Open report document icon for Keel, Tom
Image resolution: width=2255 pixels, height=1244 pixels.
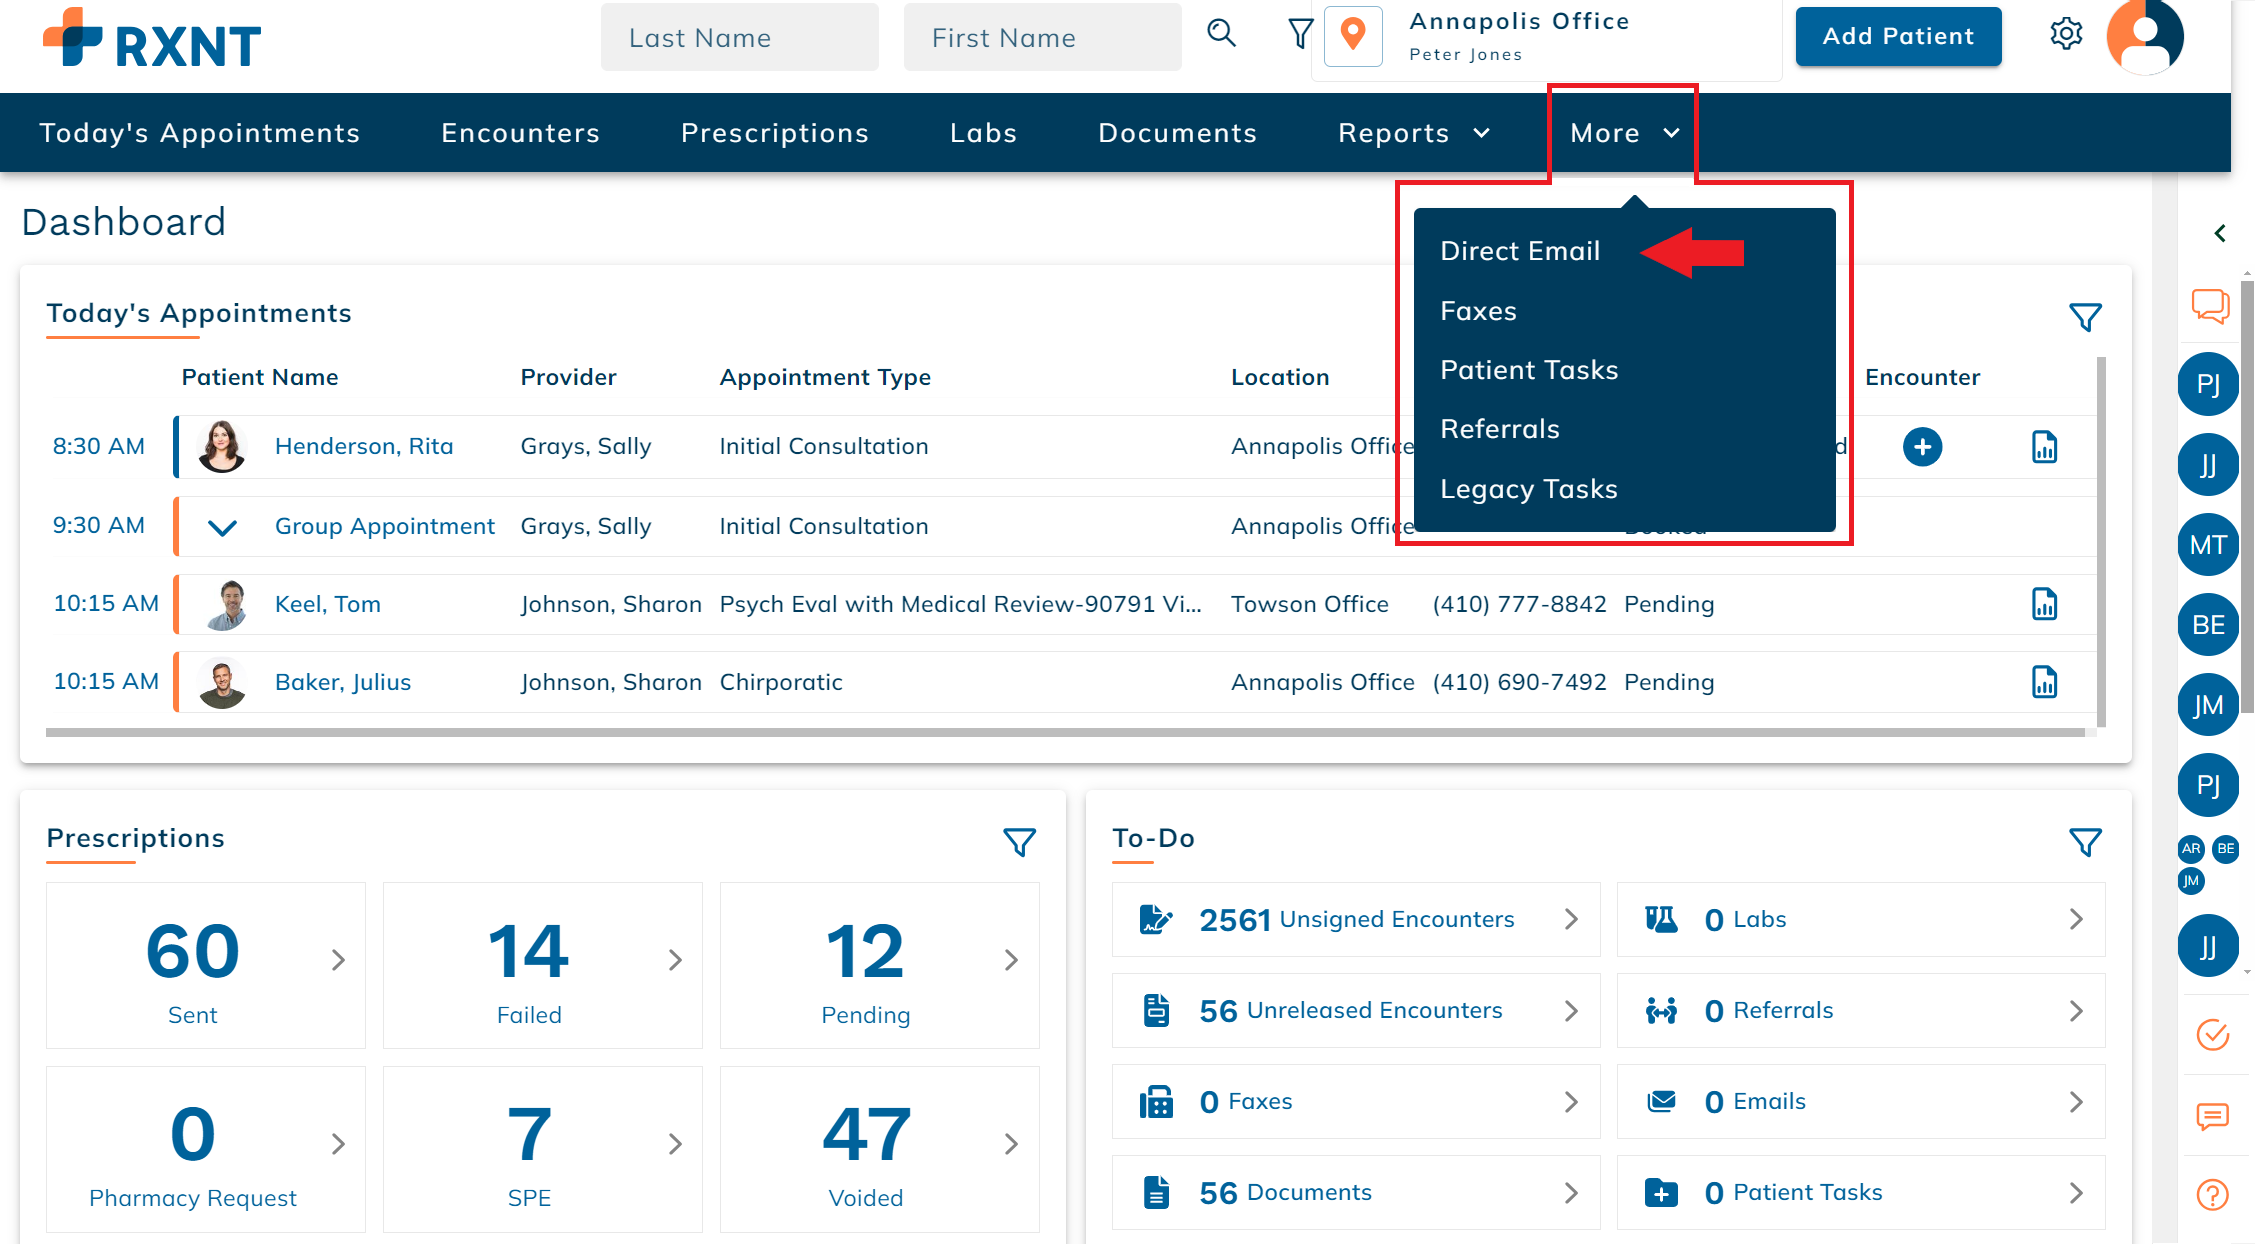coord(2044,604)
